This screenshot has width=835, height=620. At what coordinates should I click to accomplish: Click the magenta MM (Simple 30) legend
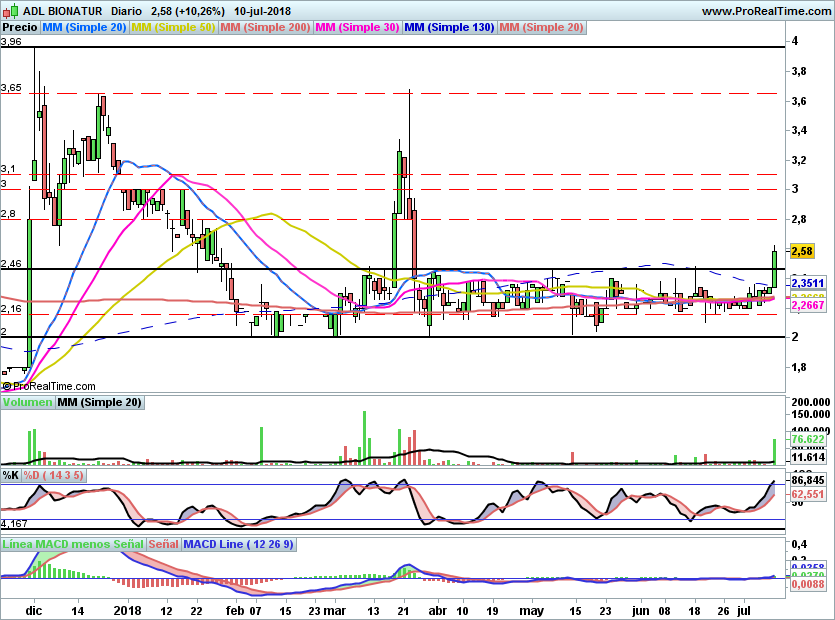coord(357,27)
